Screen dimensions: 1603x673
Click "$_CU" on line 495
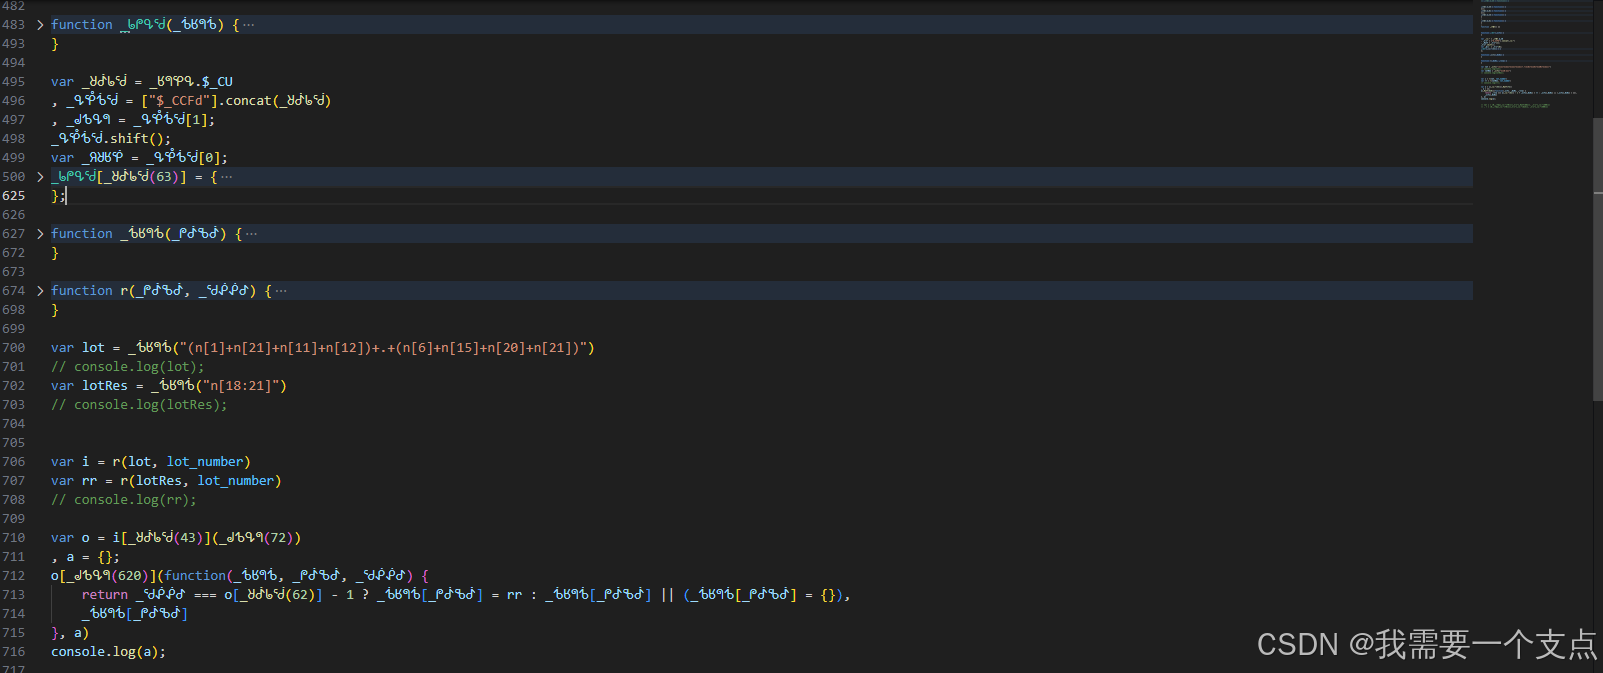[217, 82]
